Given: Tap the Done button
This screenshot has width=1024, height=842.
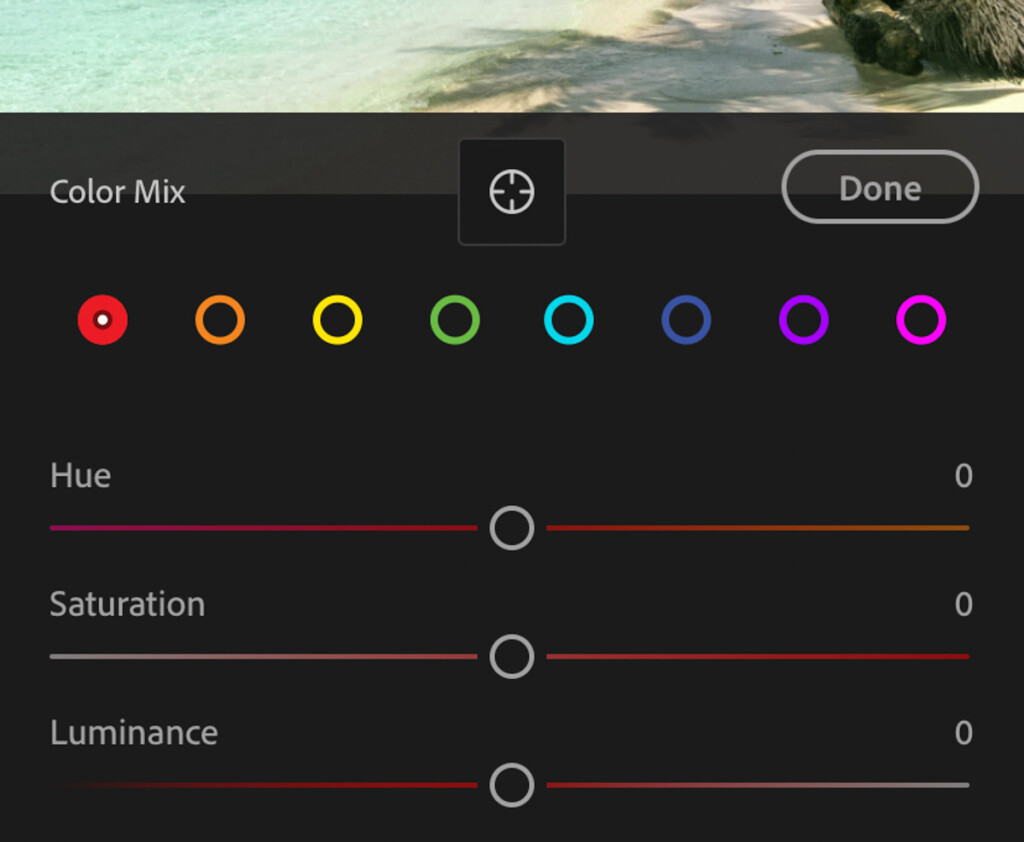Looking at the screenshot, I should tap(880, 187).
